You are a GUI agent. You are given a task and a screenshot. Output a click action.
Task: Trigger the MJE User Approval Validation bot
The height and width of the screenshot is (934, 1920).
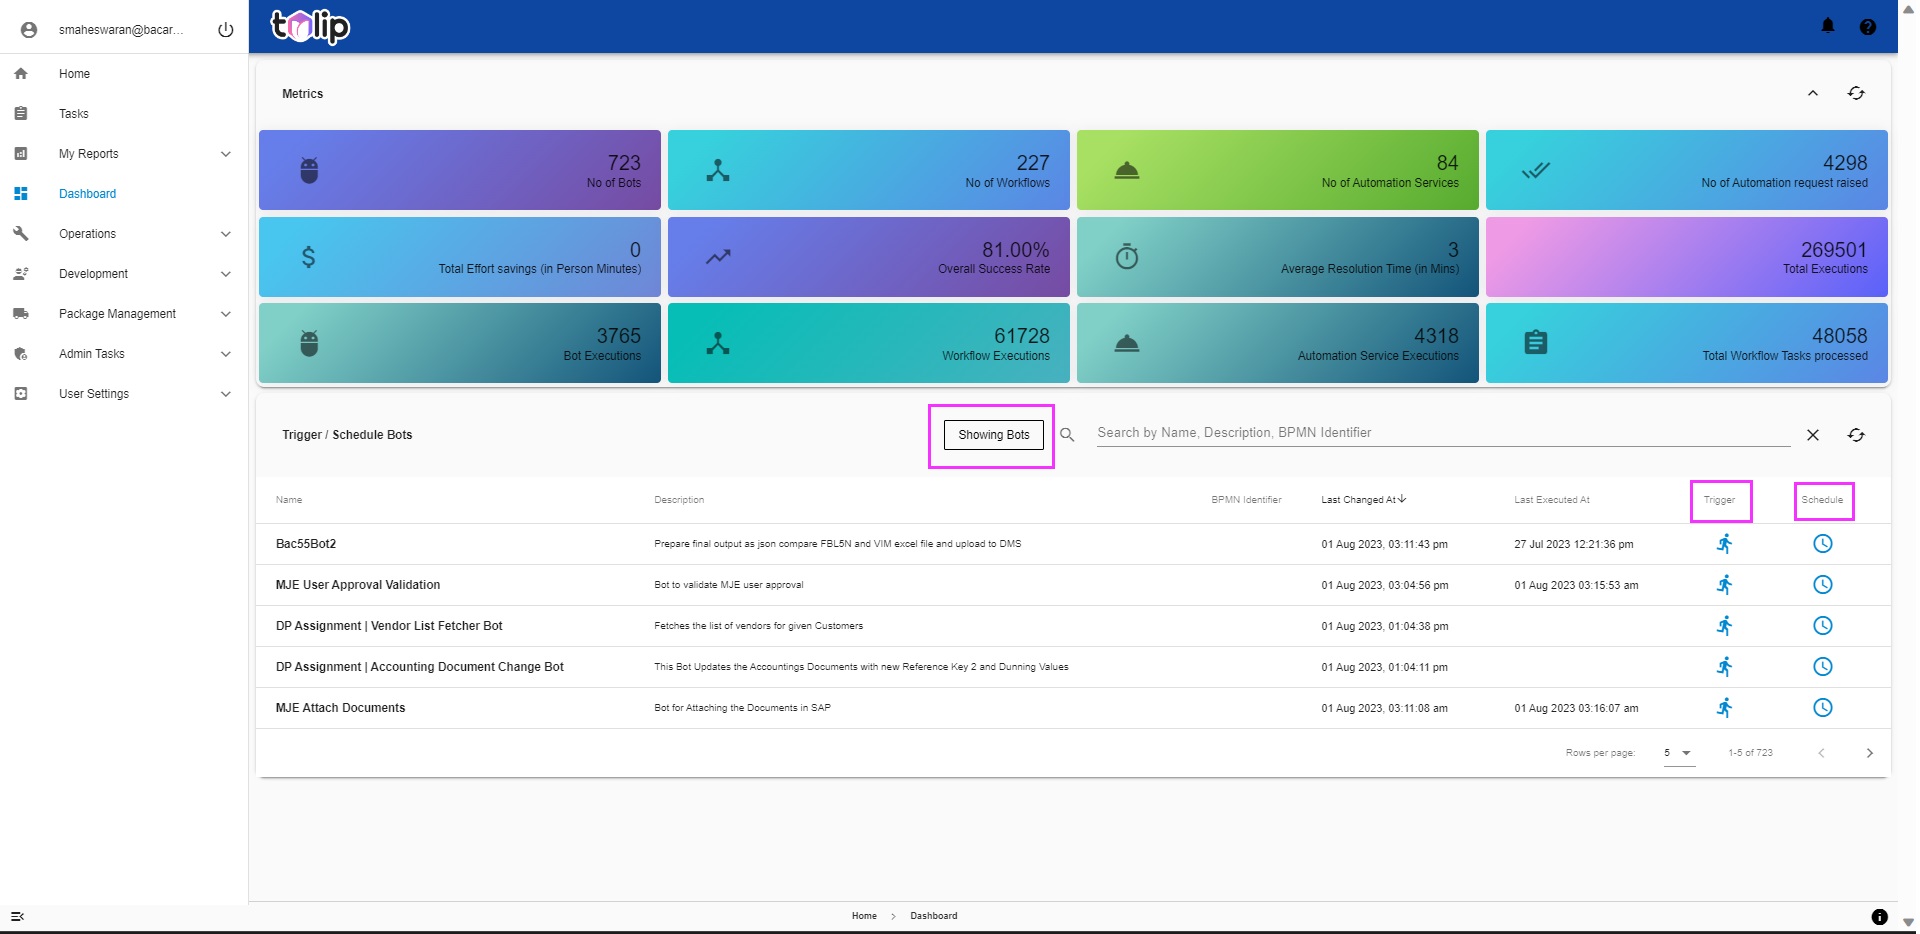1725,585
